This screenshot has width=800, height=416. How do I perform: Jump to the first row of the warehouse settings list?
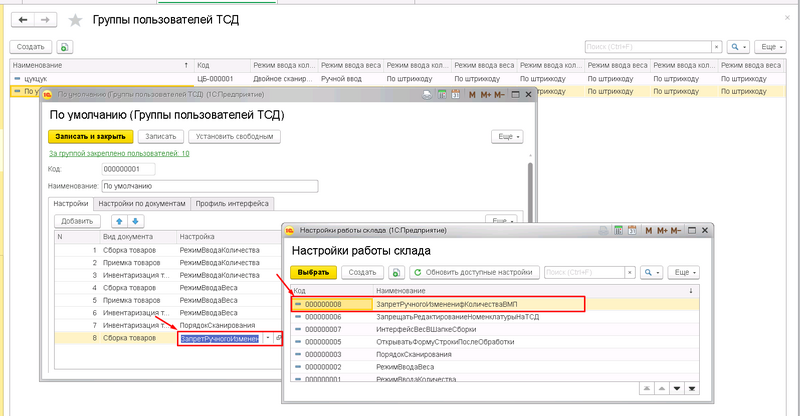point(646,389)
